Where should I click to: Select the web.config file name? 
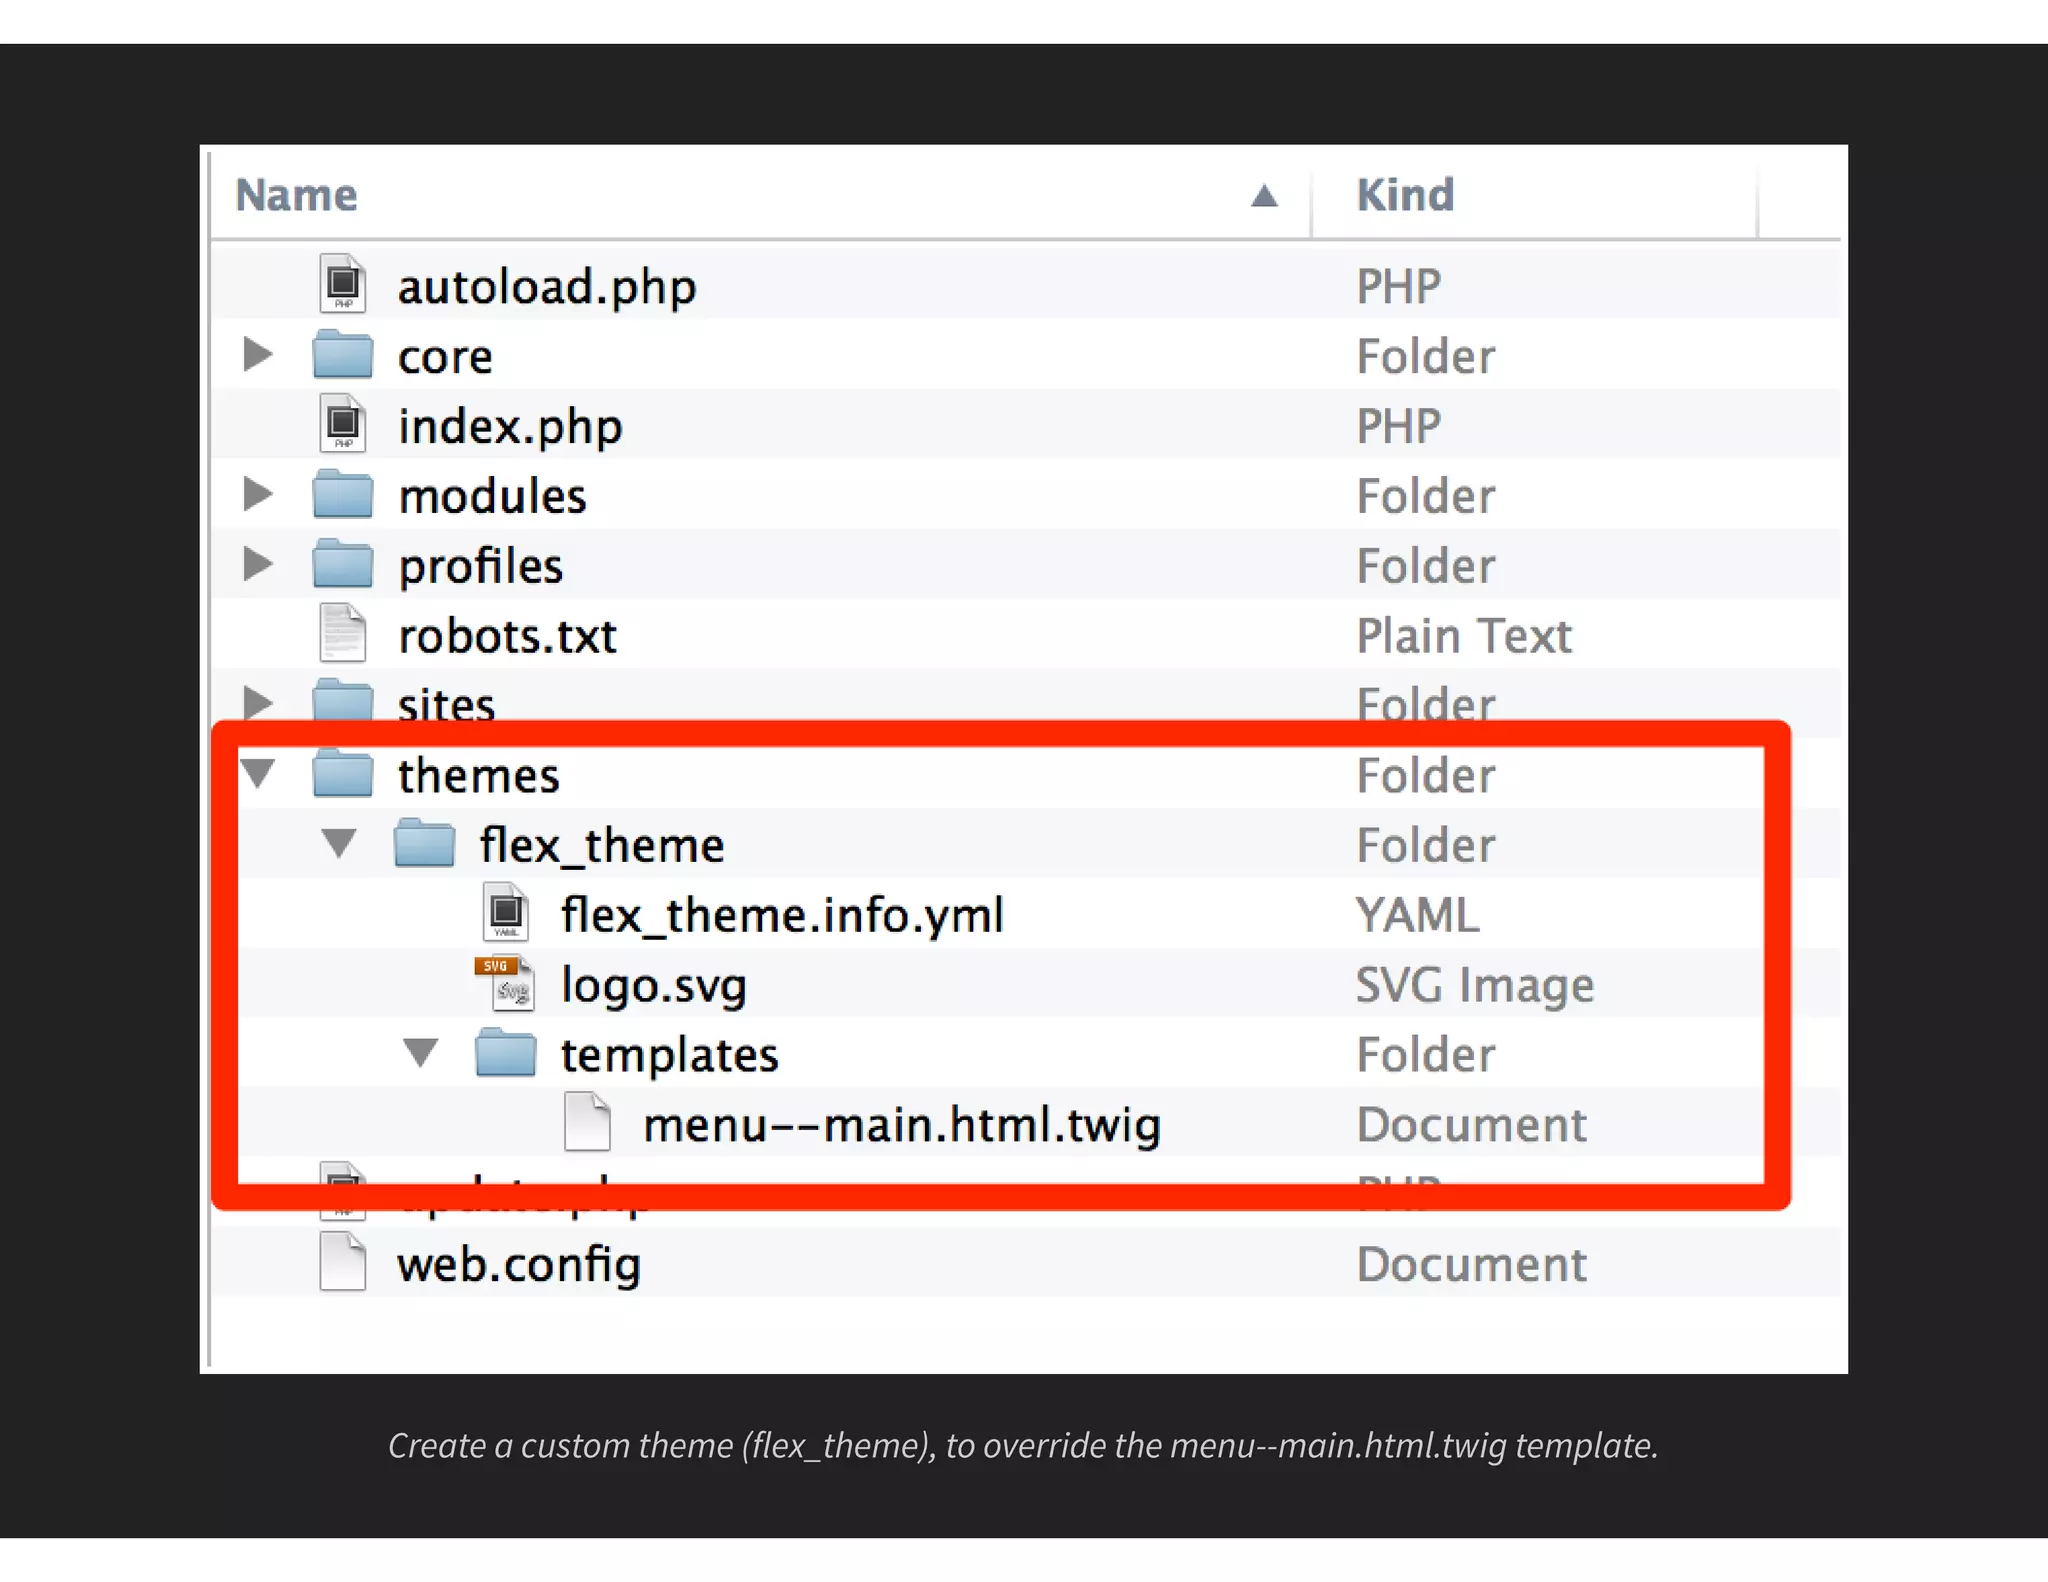coord(518,1265)
